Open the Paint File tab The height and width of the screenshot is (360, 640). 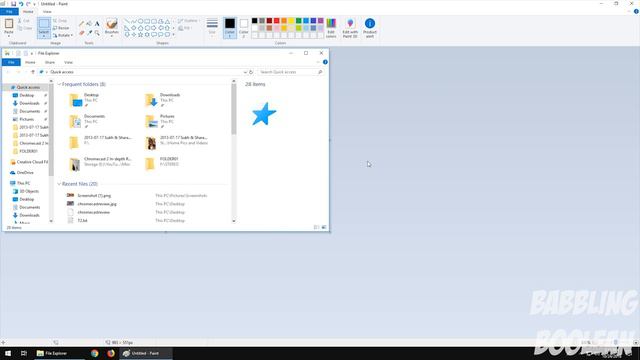[x=9, y=12]
